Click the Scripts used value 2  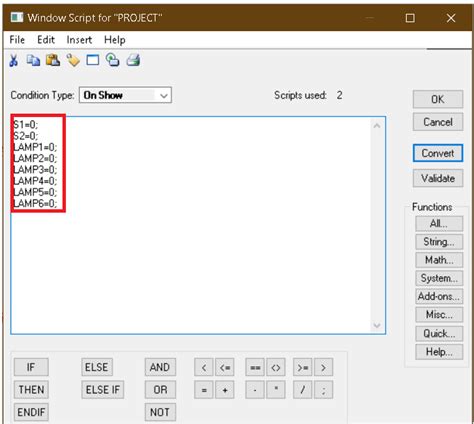click(339, 95)
